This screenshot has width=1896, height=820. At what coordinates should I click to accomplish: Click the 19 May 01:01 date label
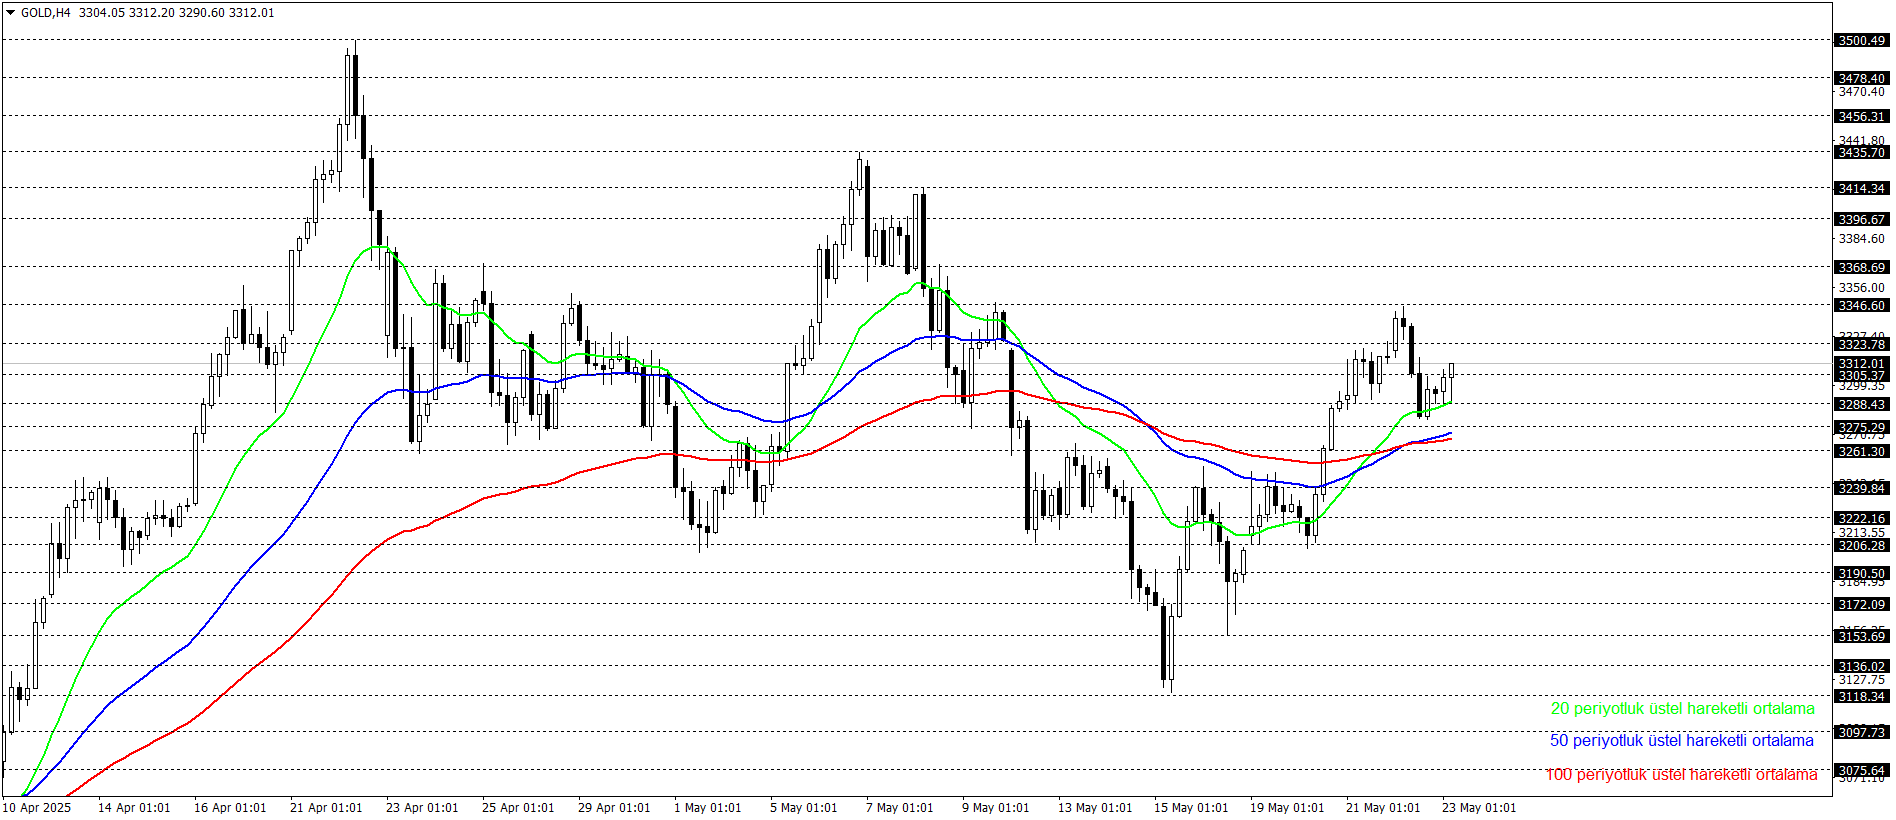click(x=1287, y=808)
